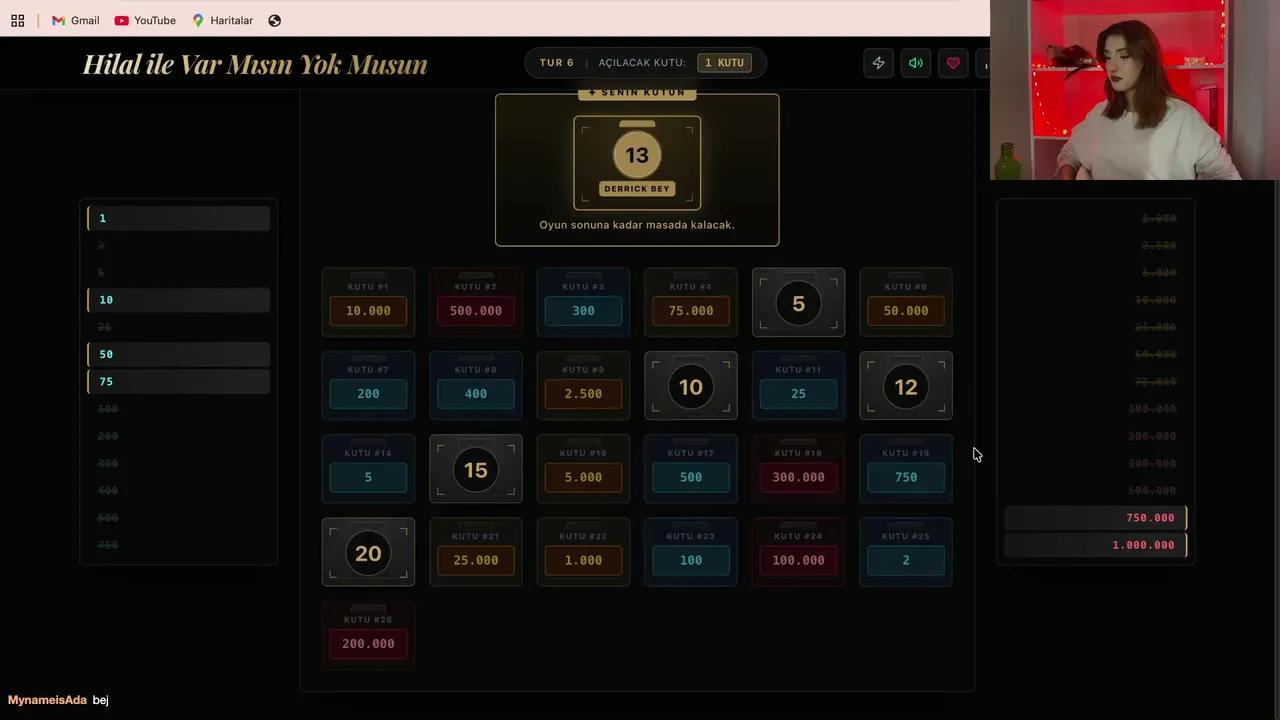Image resolution: width=1280 pixels, height=720 pixels.
Task: Open unopened box number 5
Action: point(798,303)
